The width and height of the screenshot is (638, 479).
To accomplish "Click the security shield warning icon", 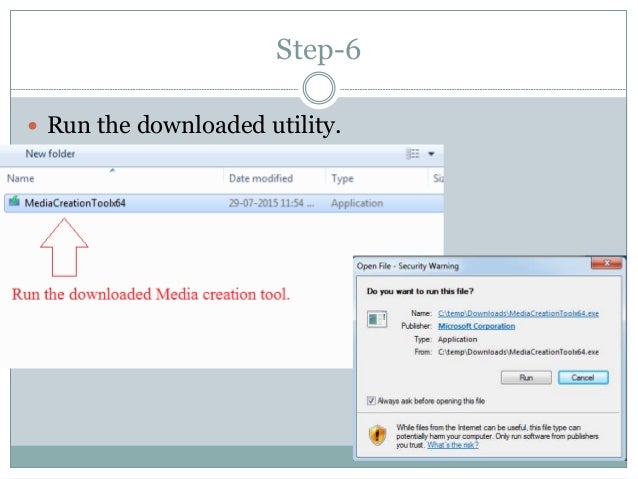I will click(x=377, y=435).
